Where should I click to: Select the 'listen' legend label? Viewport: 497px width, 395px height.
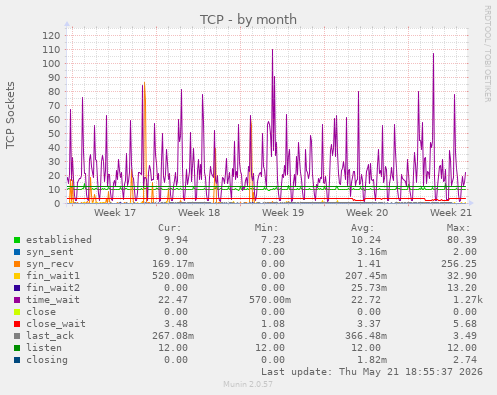(44, 348)
